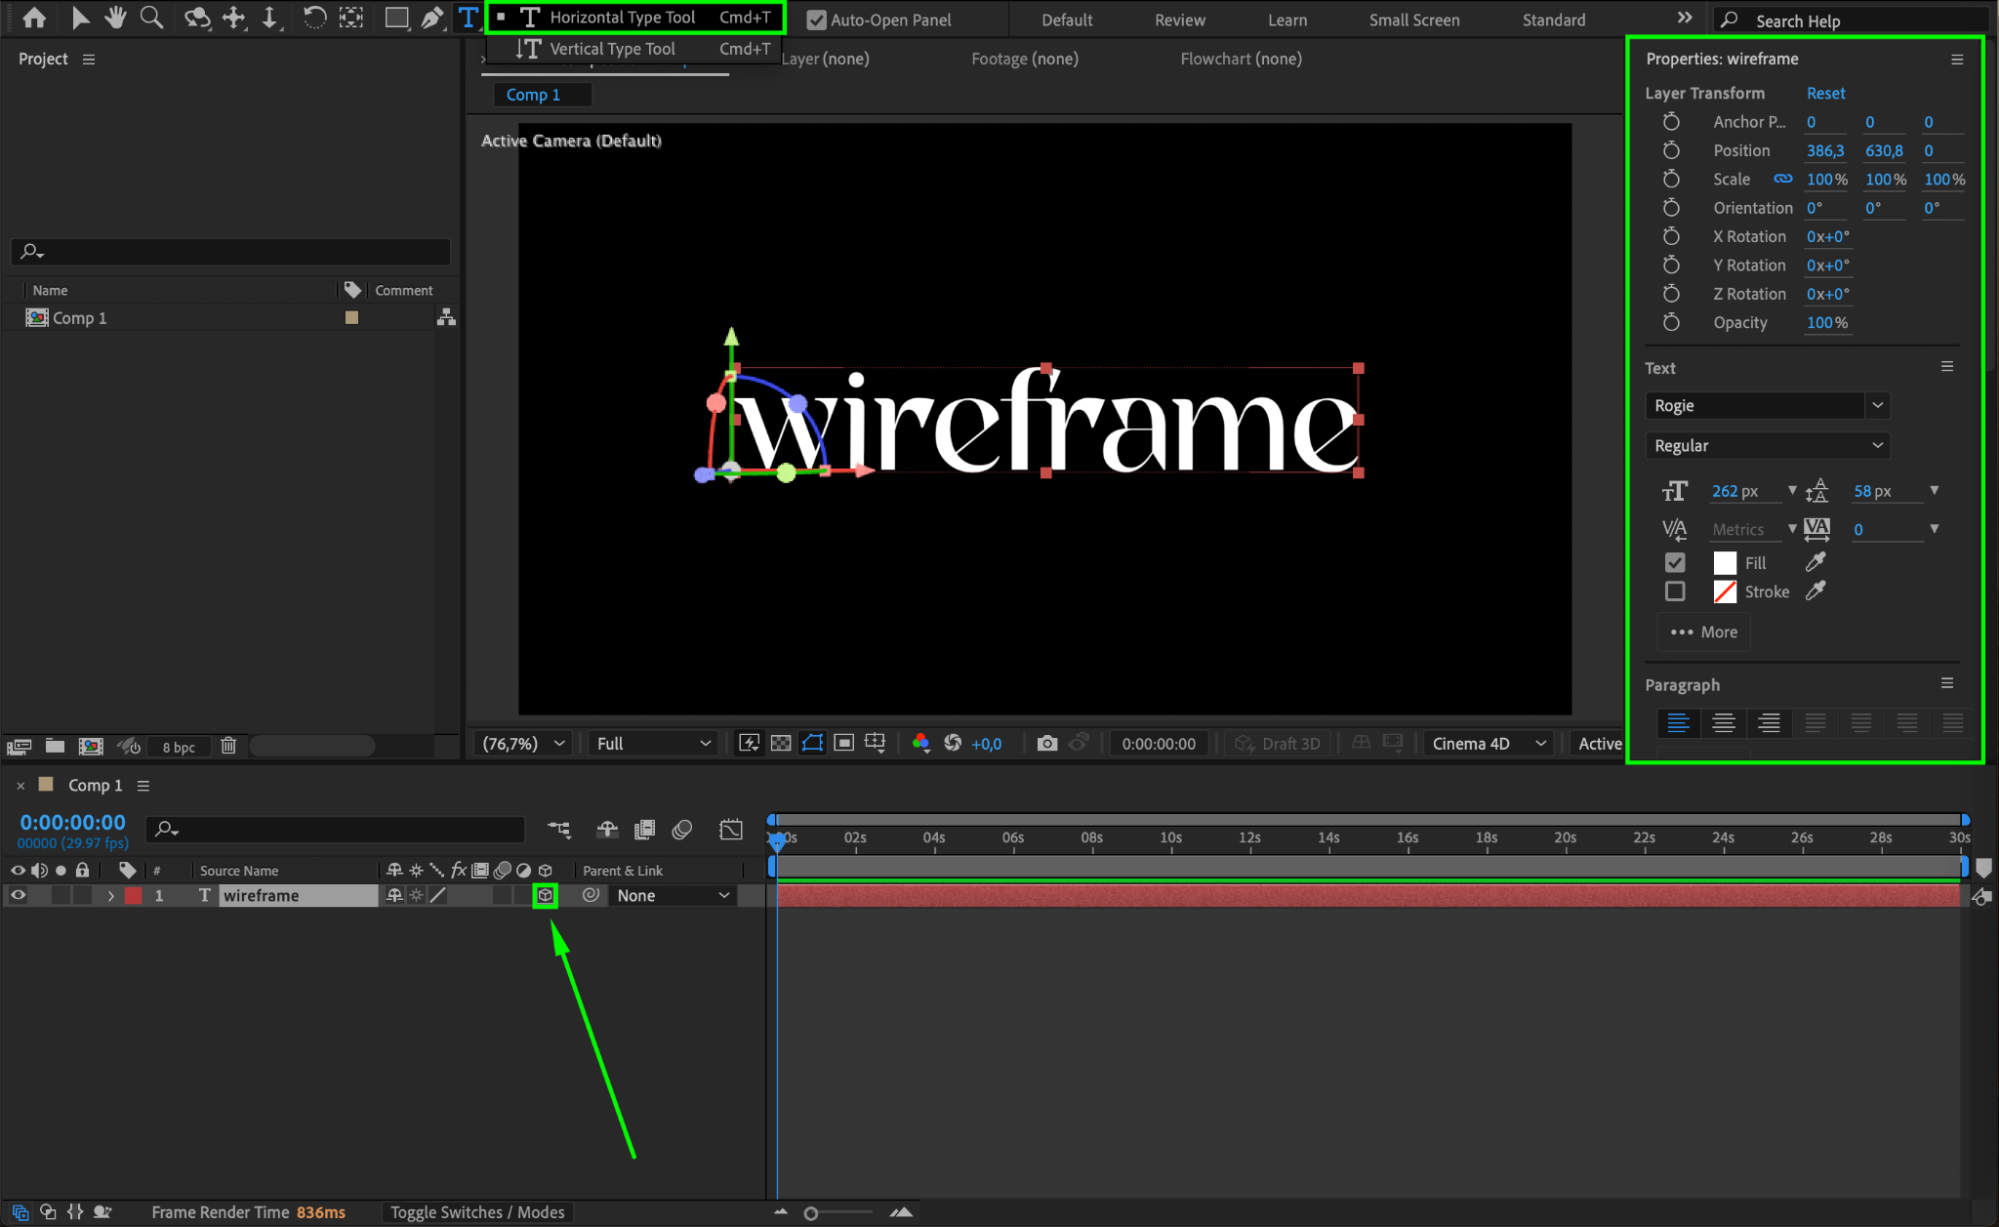Take snapshot with camera icon

(x=1046, y=743)
